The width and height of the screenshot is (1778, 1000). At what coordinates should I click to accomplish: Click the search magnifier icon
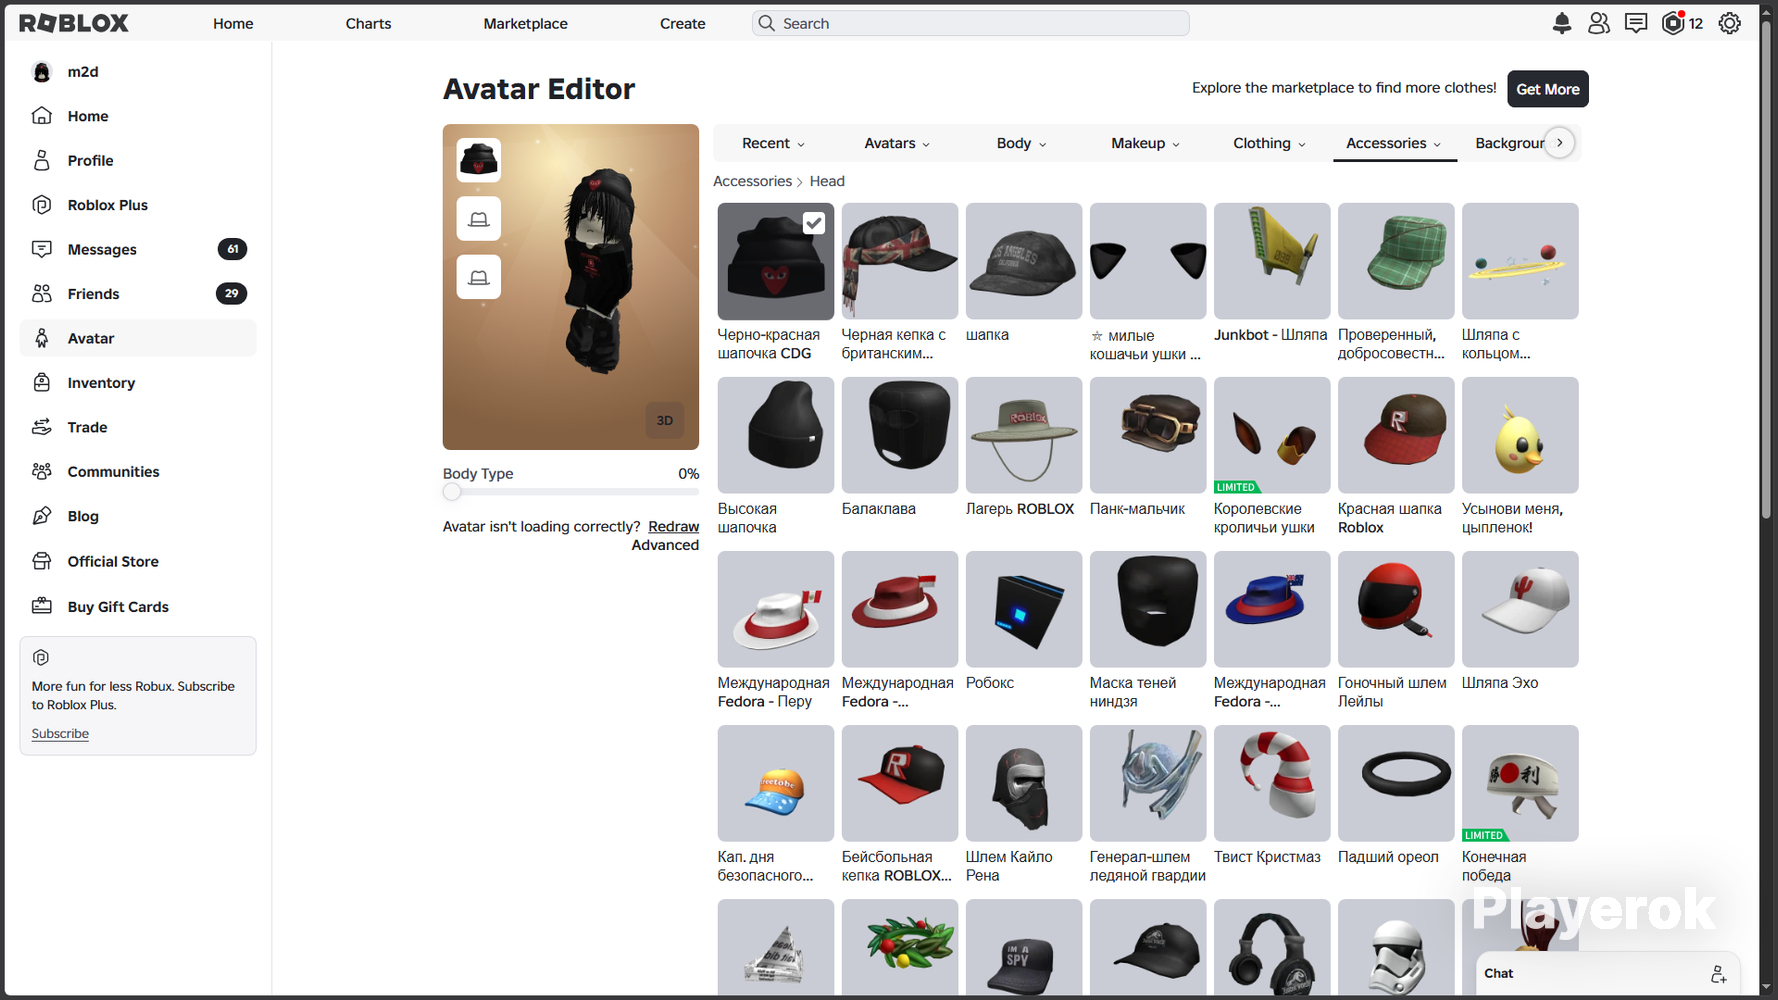pos(767,23)
